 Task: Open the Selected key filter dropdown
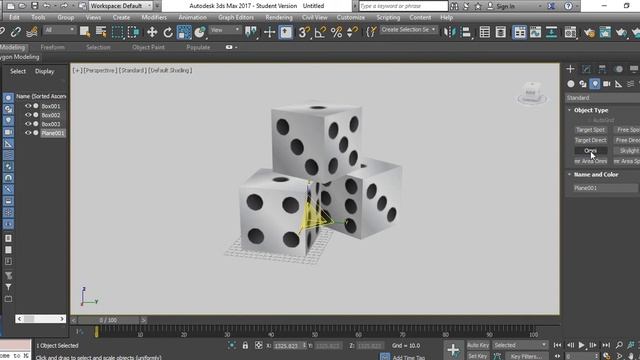click(520, 345)
